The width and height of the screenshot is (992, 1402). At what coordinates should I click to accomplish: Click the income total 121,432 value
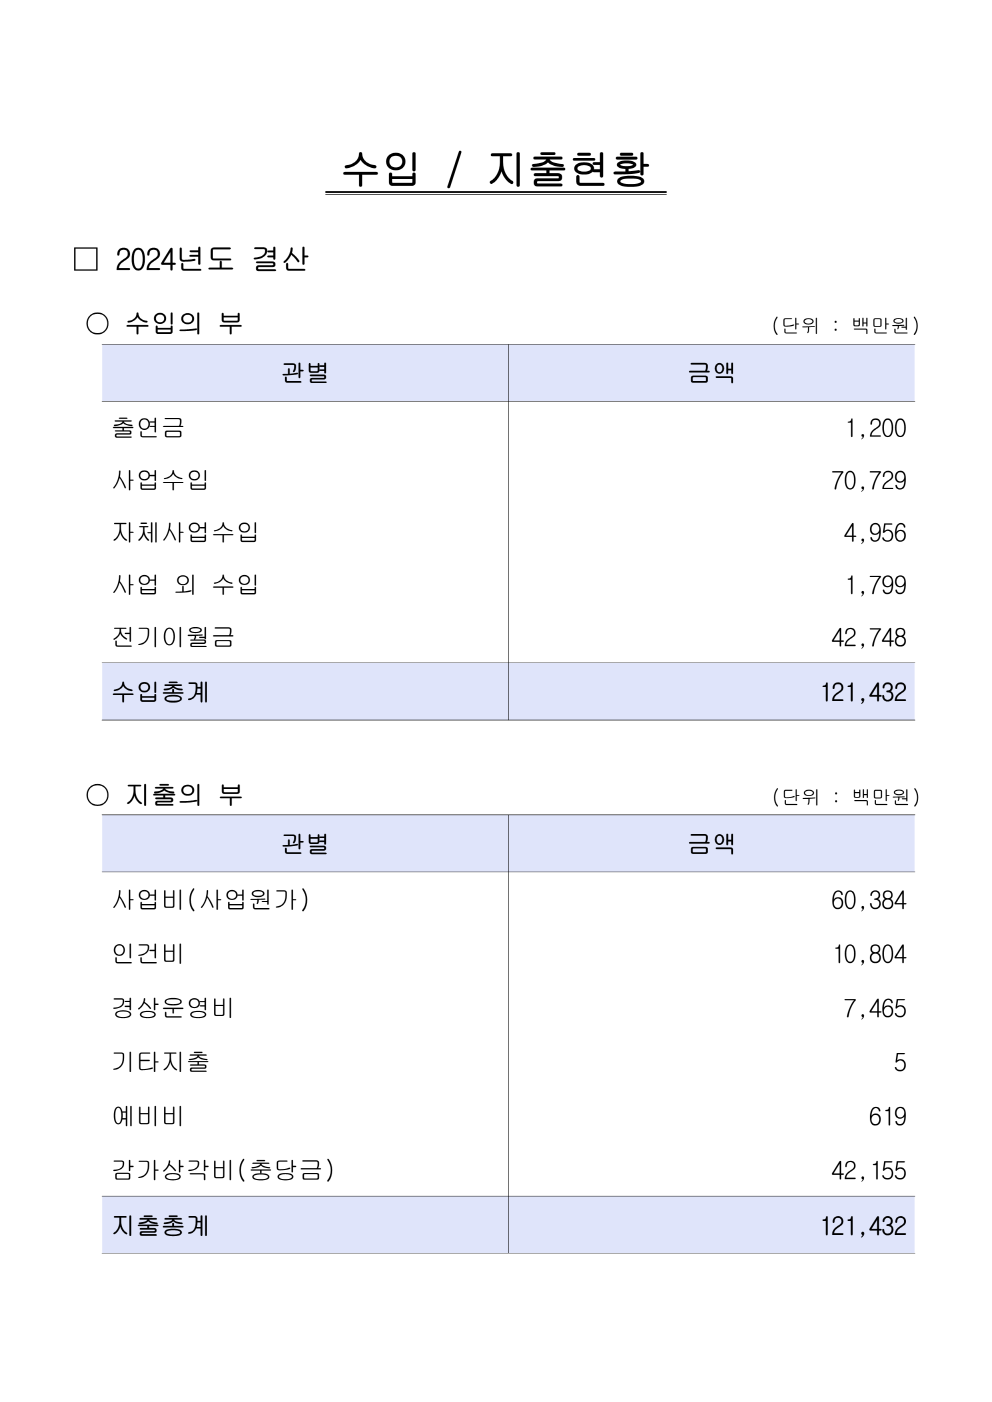pyautogui.click(x=863, y=692)
